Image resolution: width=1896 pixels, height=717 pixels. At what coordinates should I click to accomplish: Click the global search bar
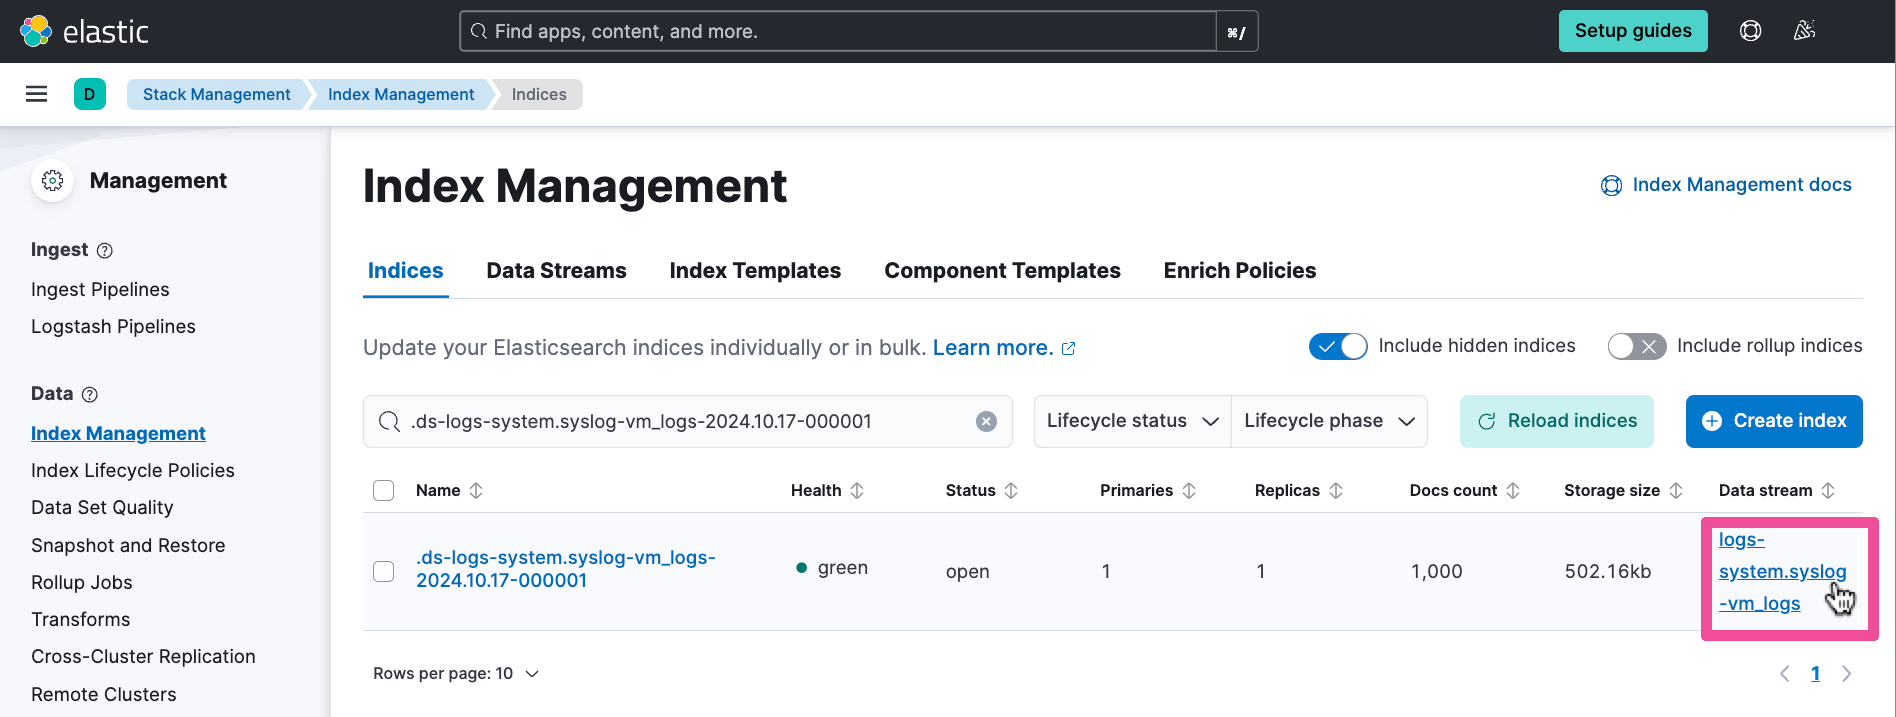[838, 31]
